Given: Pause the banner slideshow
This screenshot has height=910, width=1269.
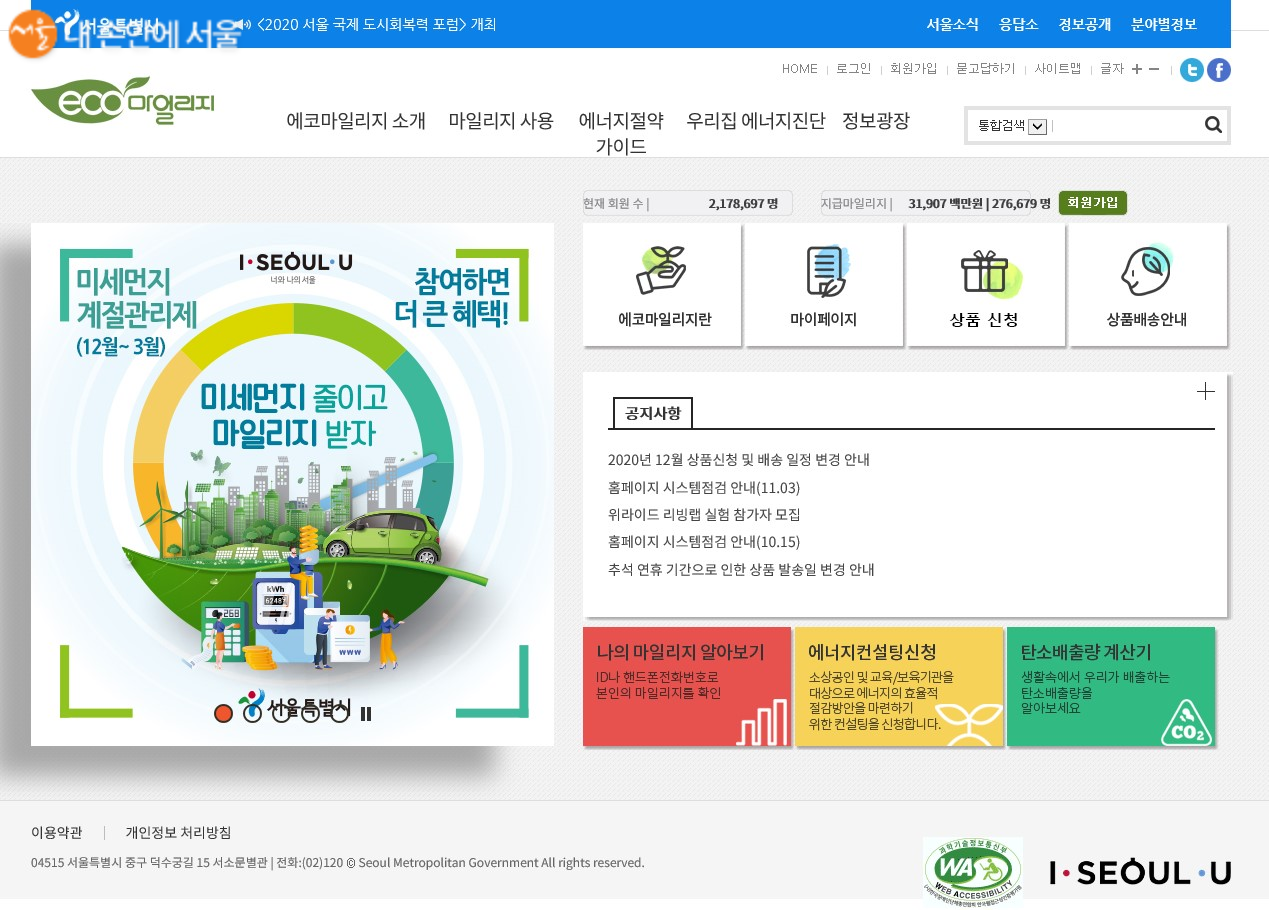Looking at the screenshot, I should pos(366,713).
